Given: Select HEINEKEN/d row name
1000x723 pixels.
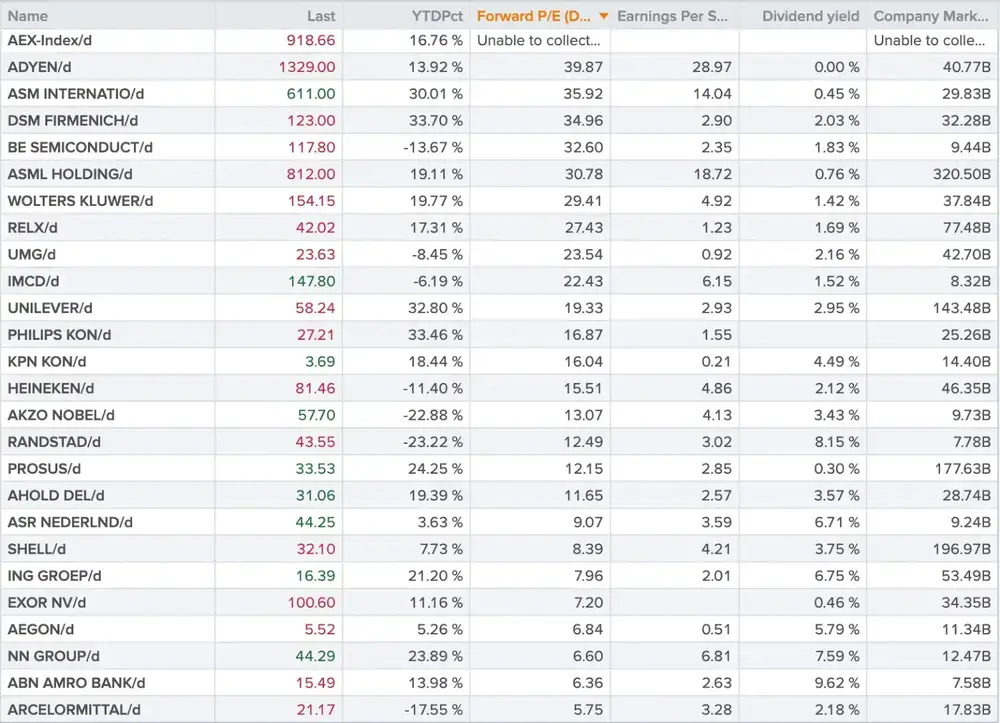Looking at the screenshot, I should 51,388.
